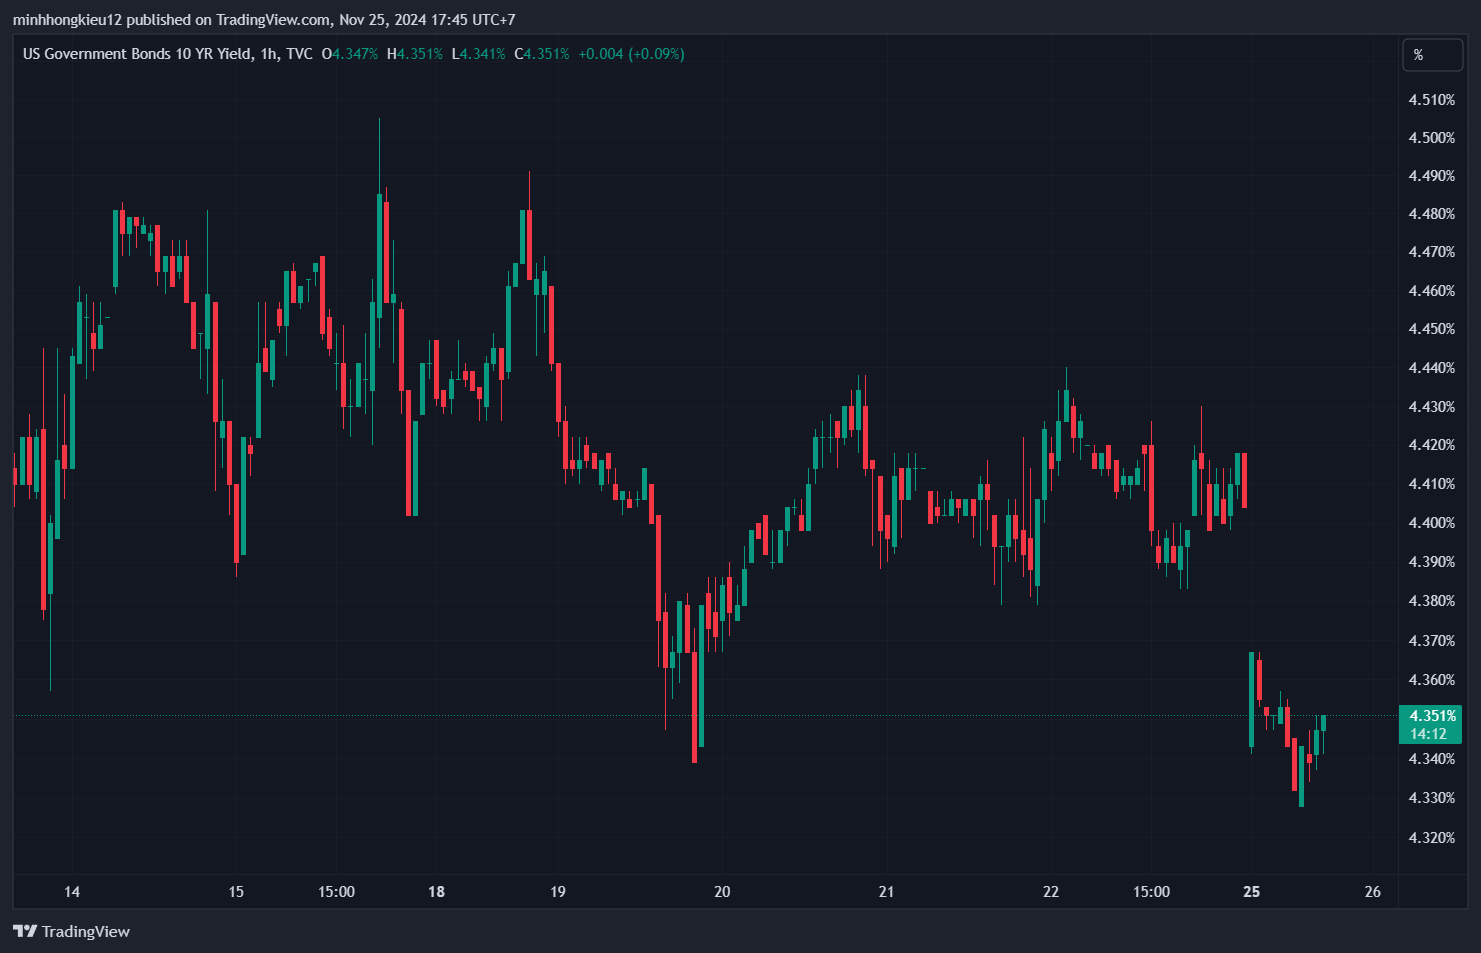Click the bold date 18 on time axis
Image resolution: width=1481 pixels, height=953 pixels.
[x=437, y=892]
